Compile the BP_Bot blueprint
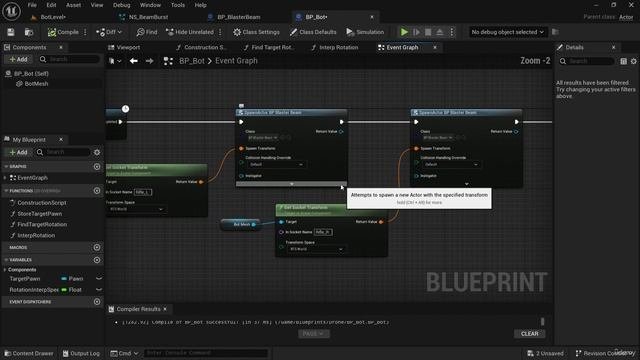This screenshot has width=640, height=360. click(x=63, y=32)
